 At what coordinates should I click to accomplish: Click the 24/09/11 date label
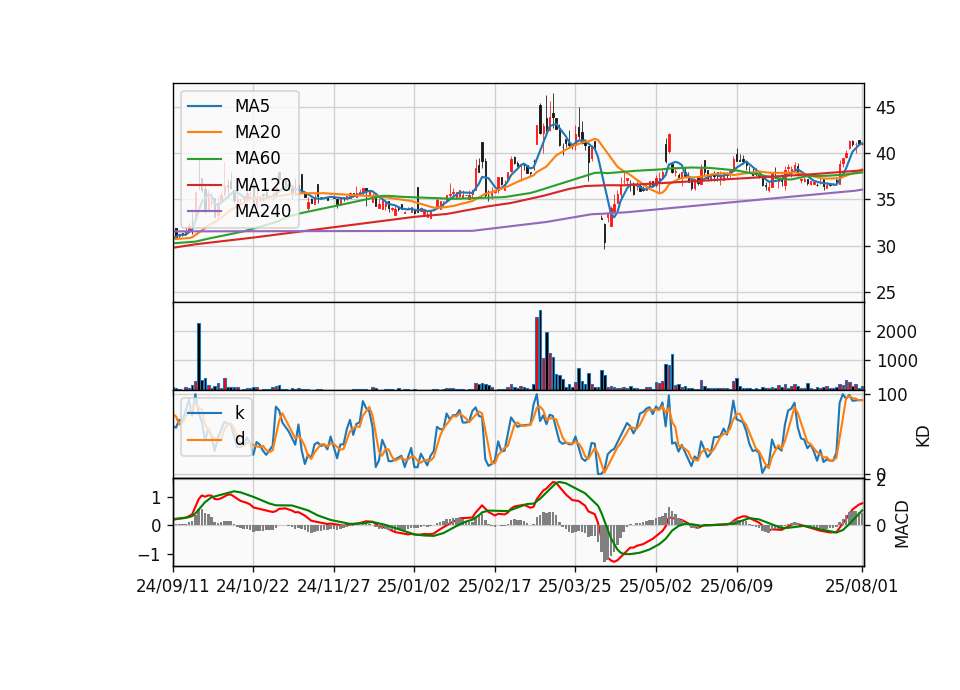tap(173, 586)
